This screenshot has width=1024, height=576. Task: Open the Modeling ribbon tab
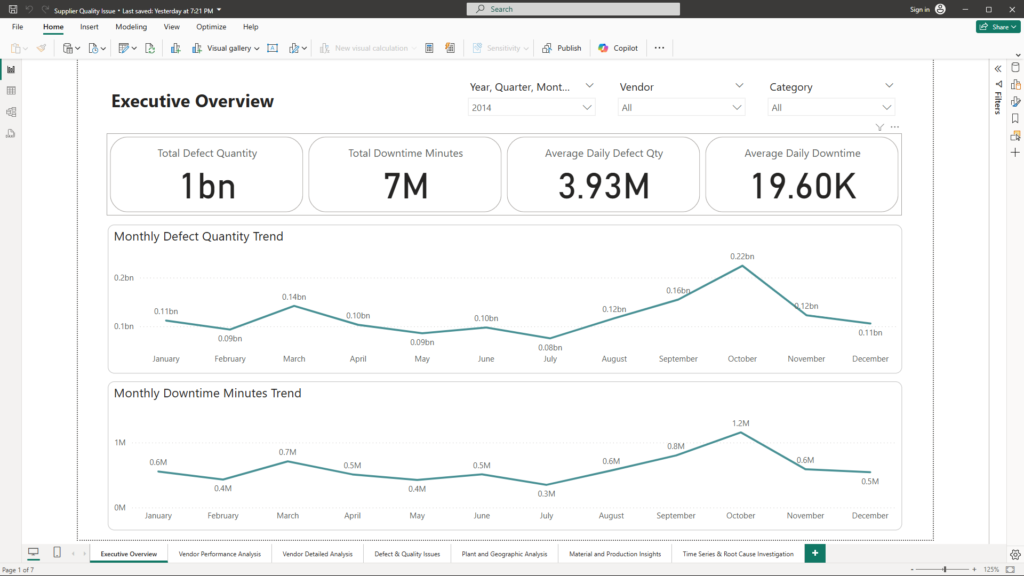tap(131, 27)
